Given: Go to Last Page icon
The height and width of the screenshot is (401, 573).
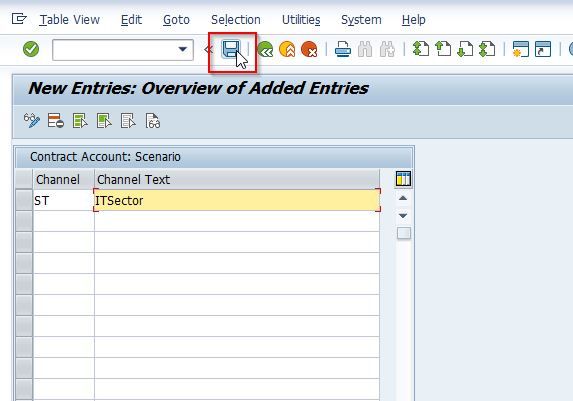Looking at the screenshot, I should (x=487, y=49).
